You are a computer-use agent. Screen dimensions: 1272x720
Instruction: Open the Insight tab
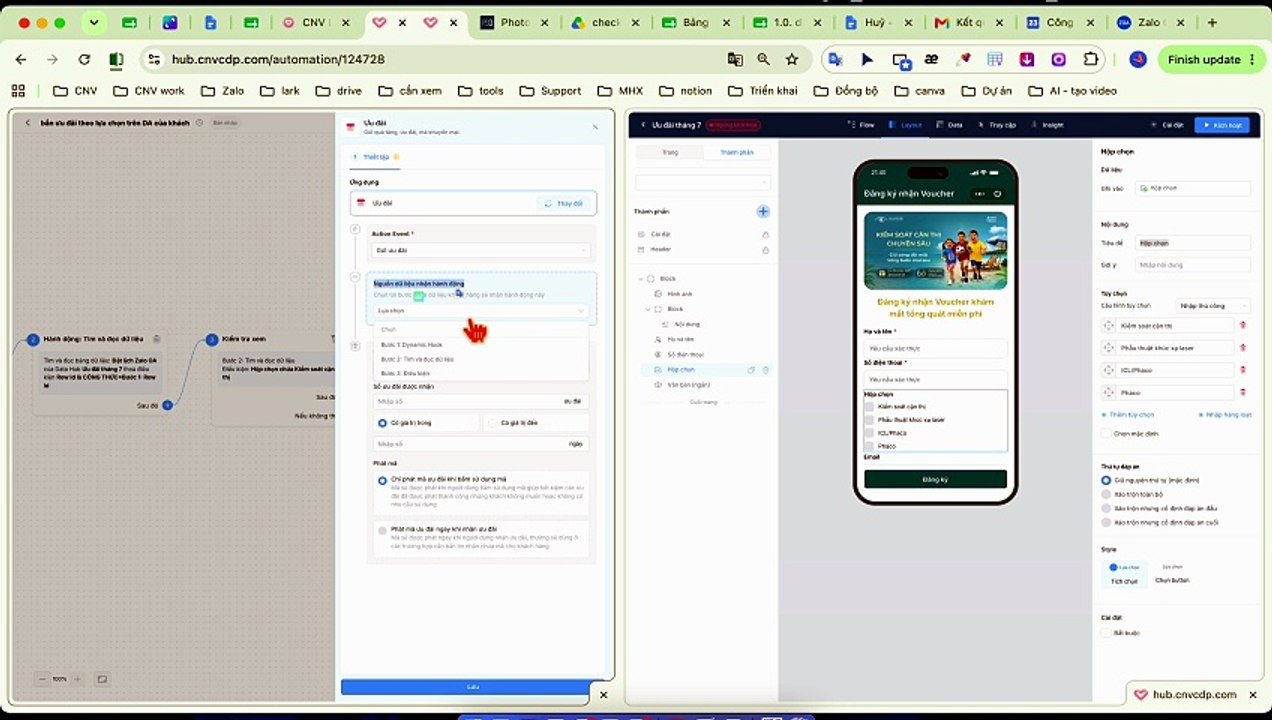tap(1048, 125)
